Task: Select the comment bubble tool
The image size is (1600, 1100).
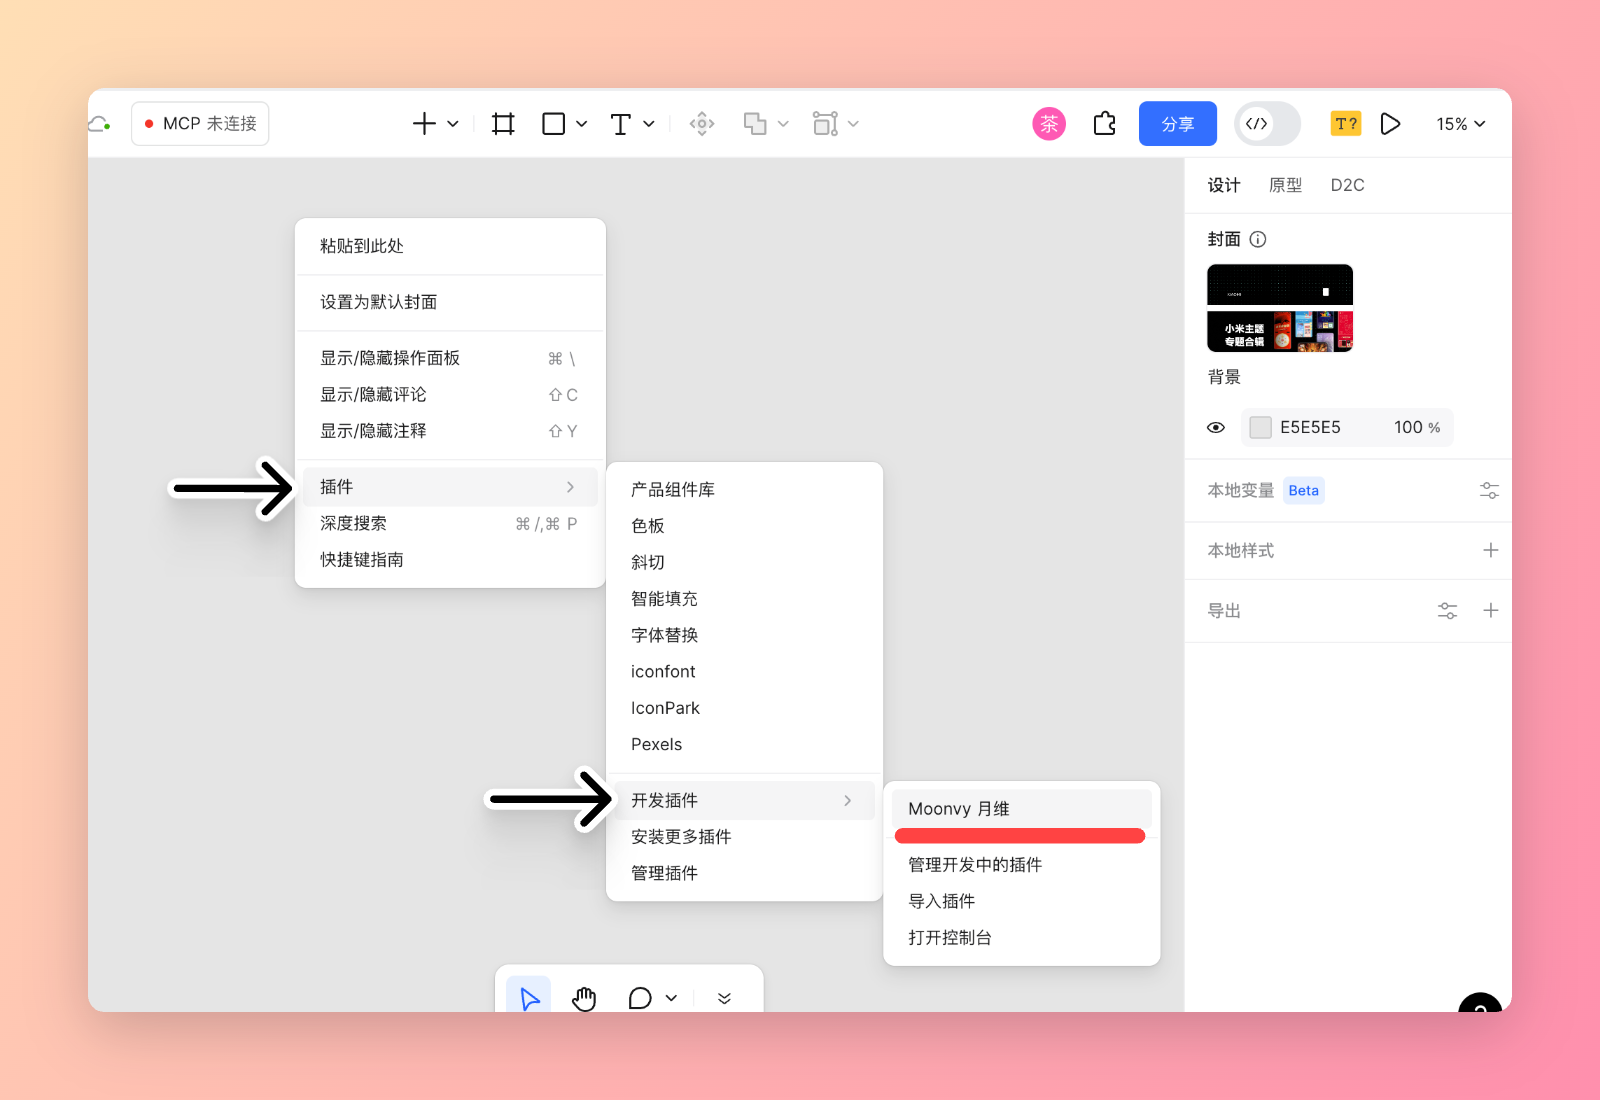Action: (640, 998)
